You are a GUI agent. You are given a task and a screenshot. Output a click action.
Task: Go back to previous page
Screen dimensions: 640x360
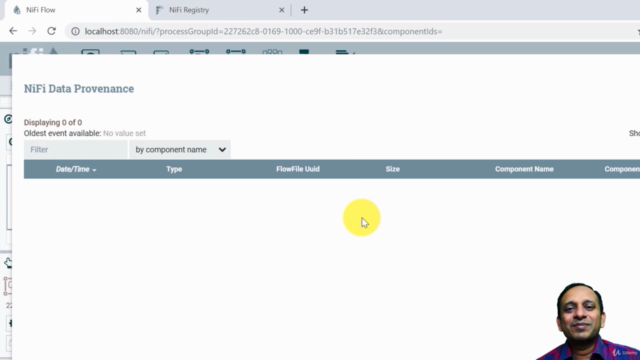click(x=13, y=31)
